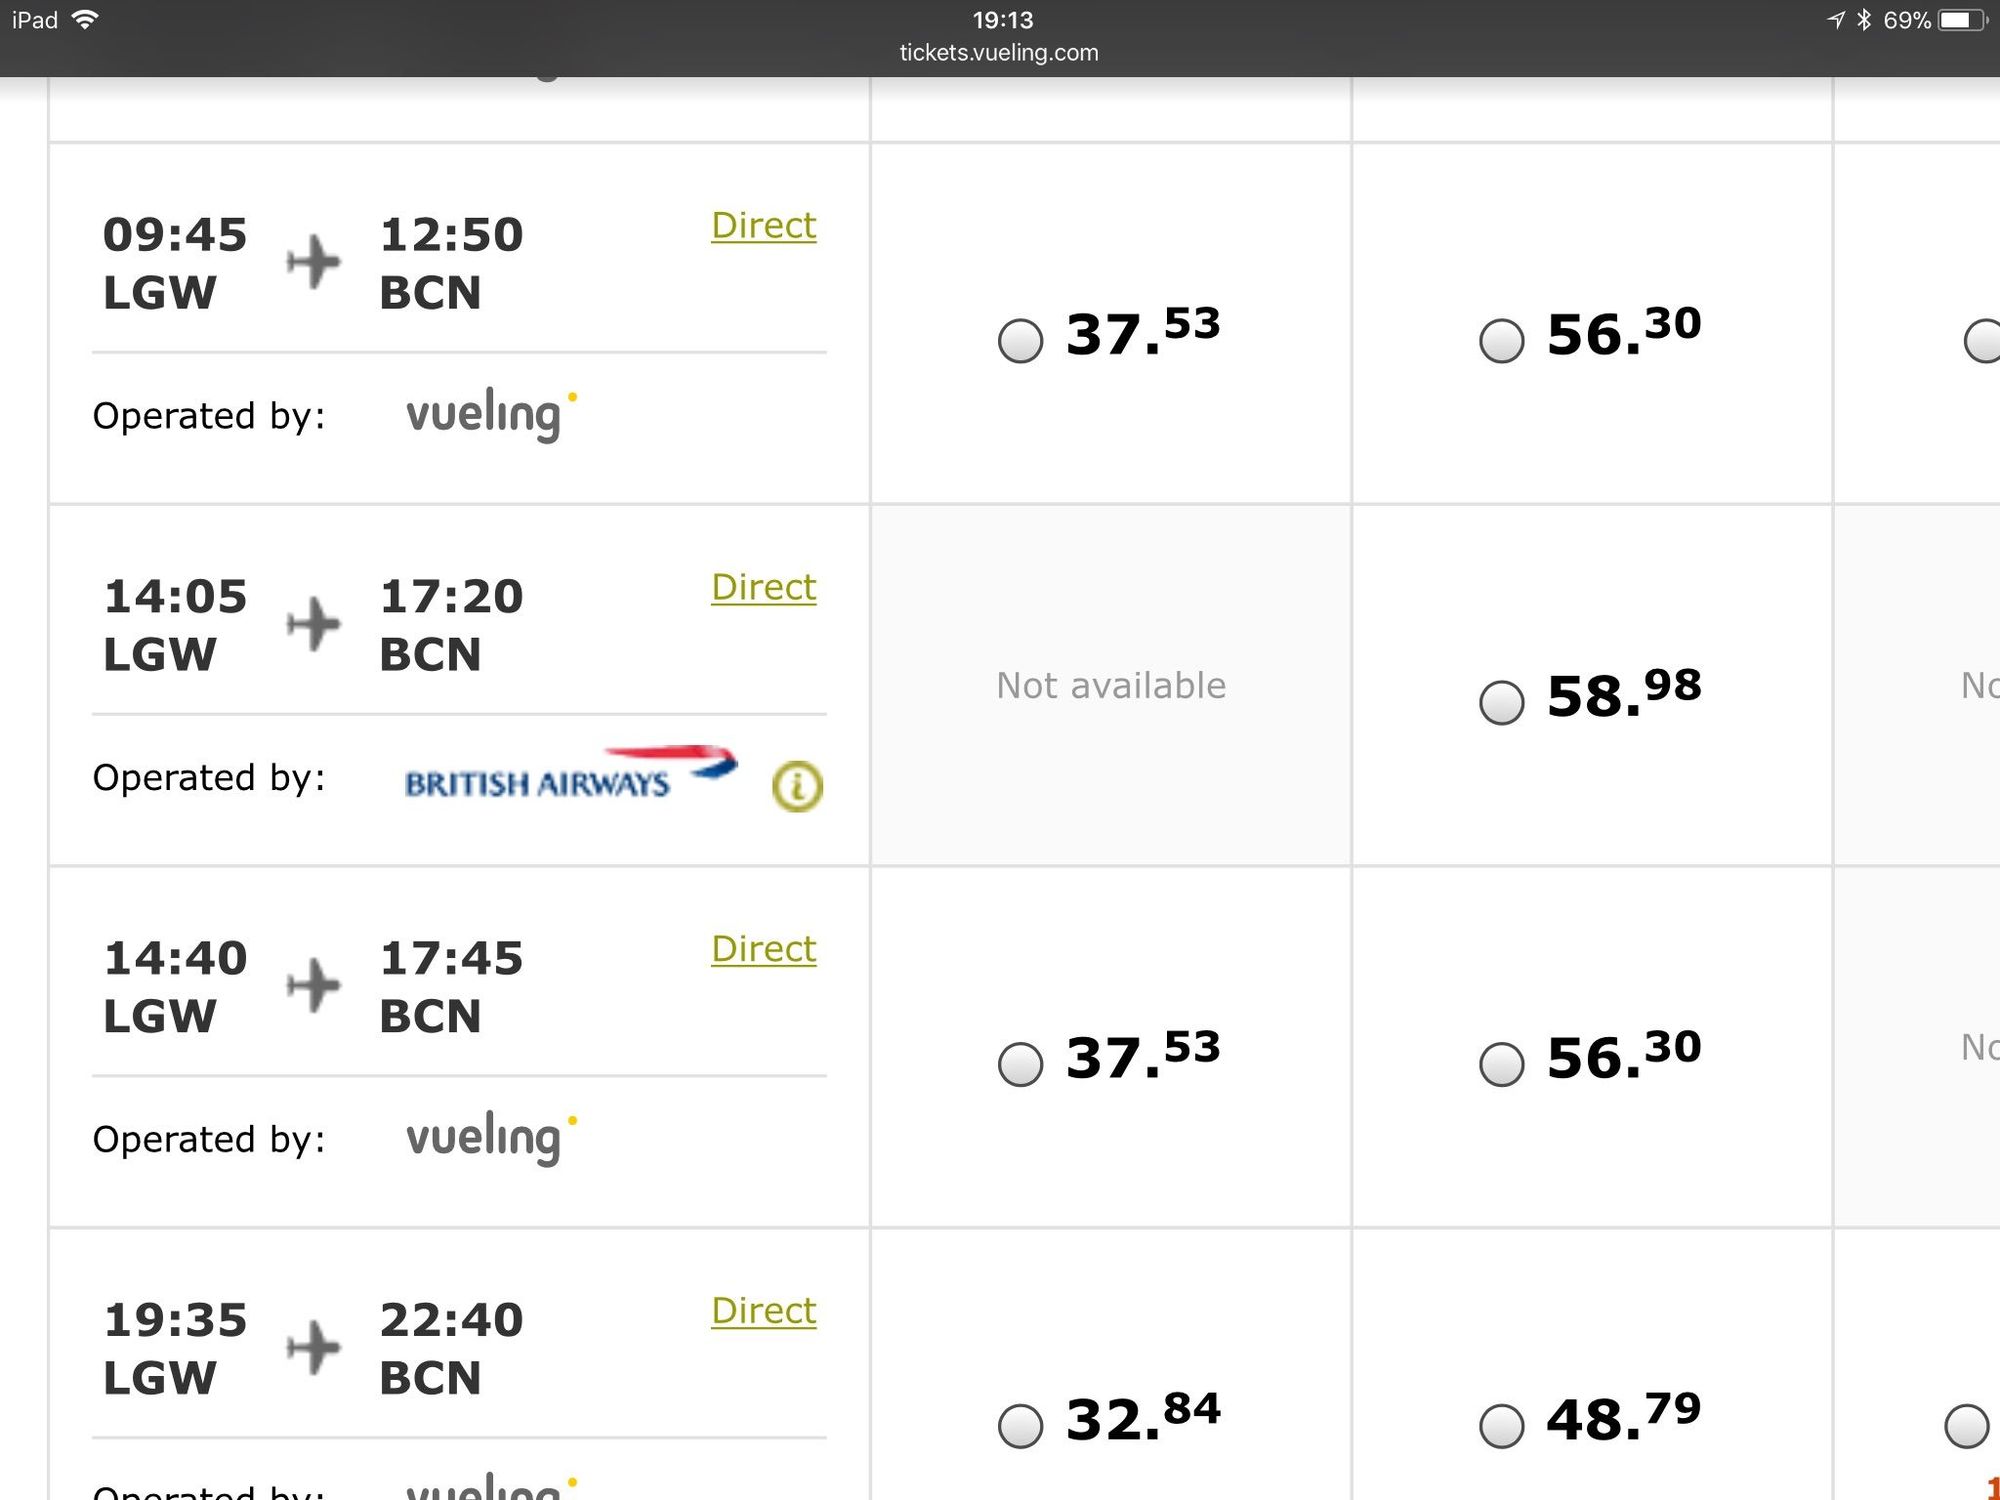
Task: Select the 37.53 fare for the 09:45 flight
Action: [x=1021, y=341]
